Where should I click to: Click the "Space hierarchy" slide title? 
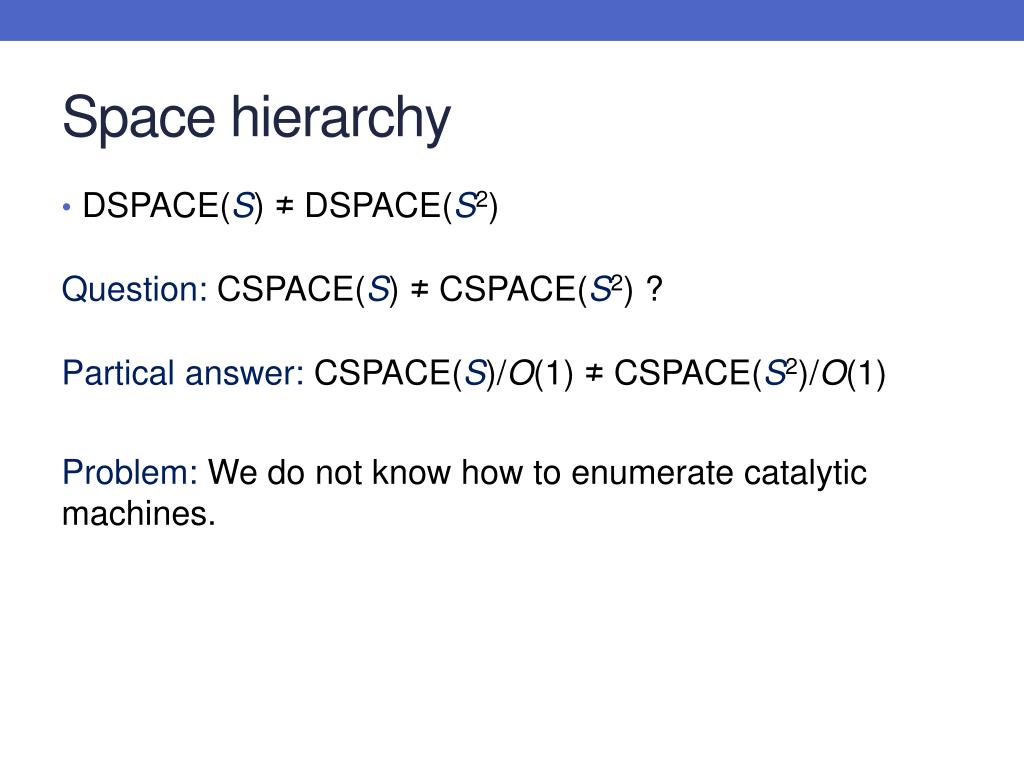(x=256, y=118)
